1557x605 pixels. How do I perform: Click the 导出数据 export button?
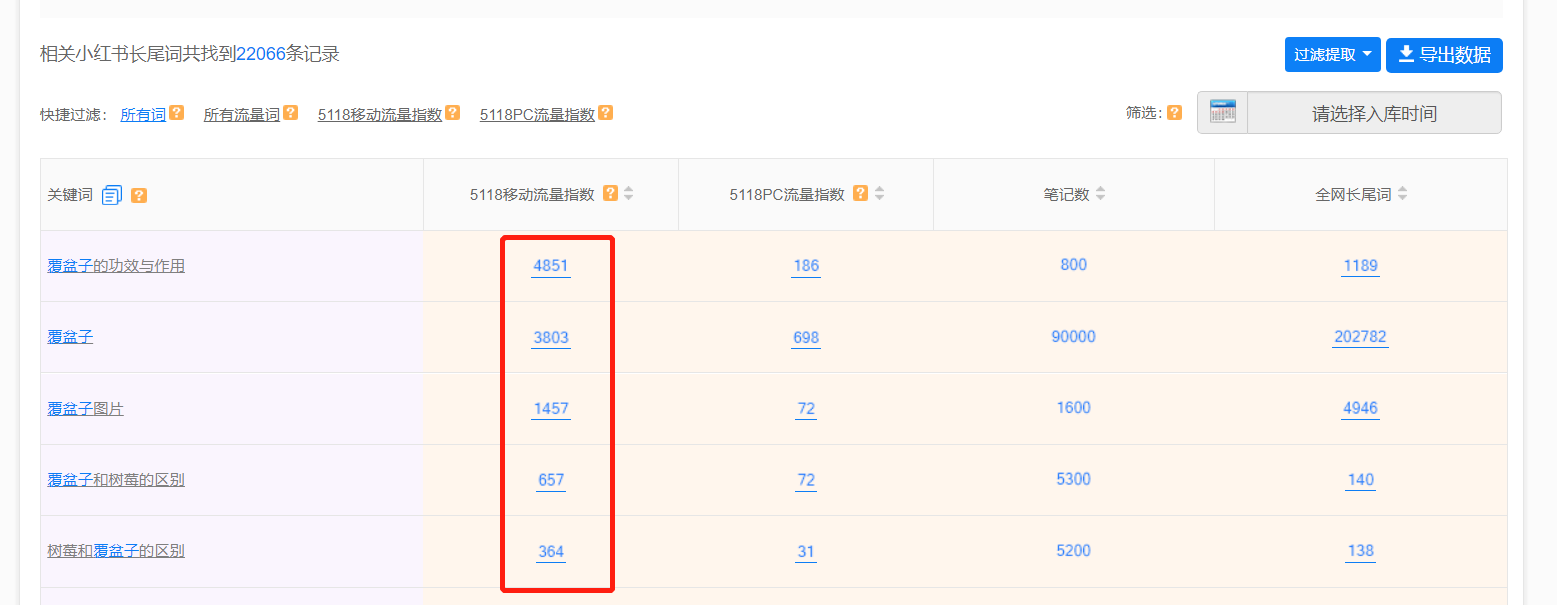(1443, 55)
